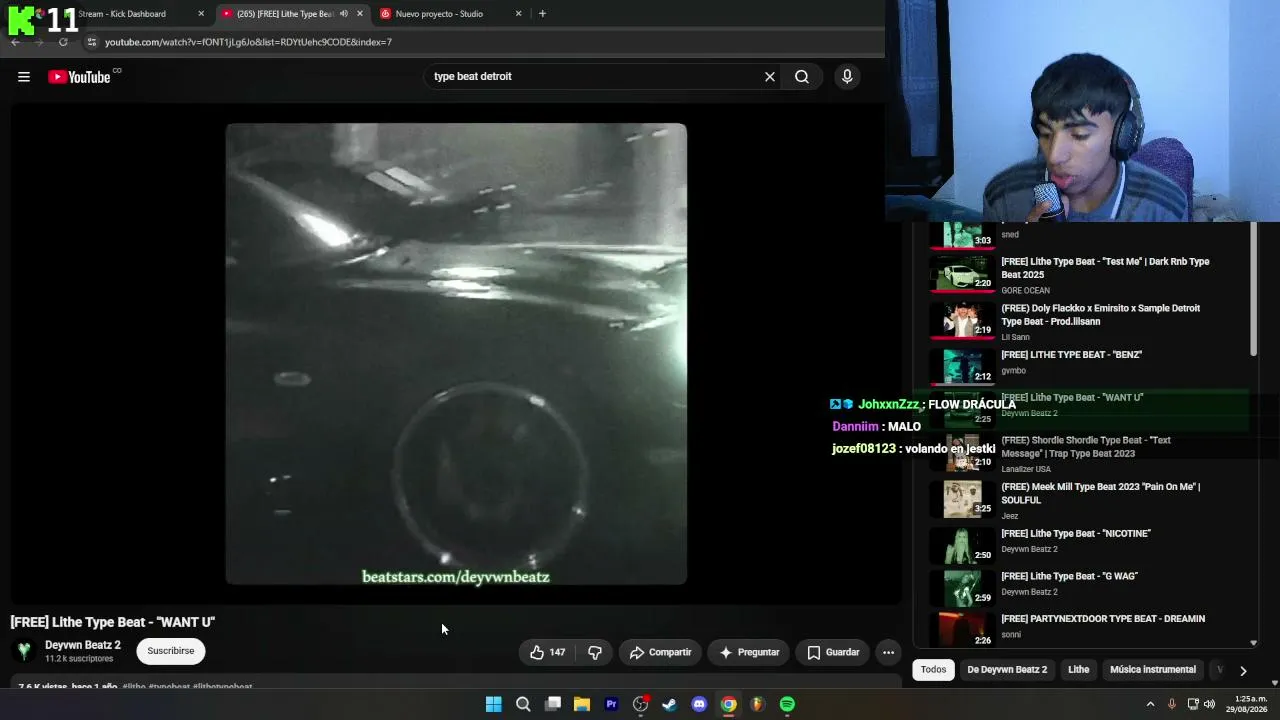This screenshot has width=1280, height=720.
Task: Open Spotify from the taskbar
Action: pyautogui.click(x=787, y=704)
